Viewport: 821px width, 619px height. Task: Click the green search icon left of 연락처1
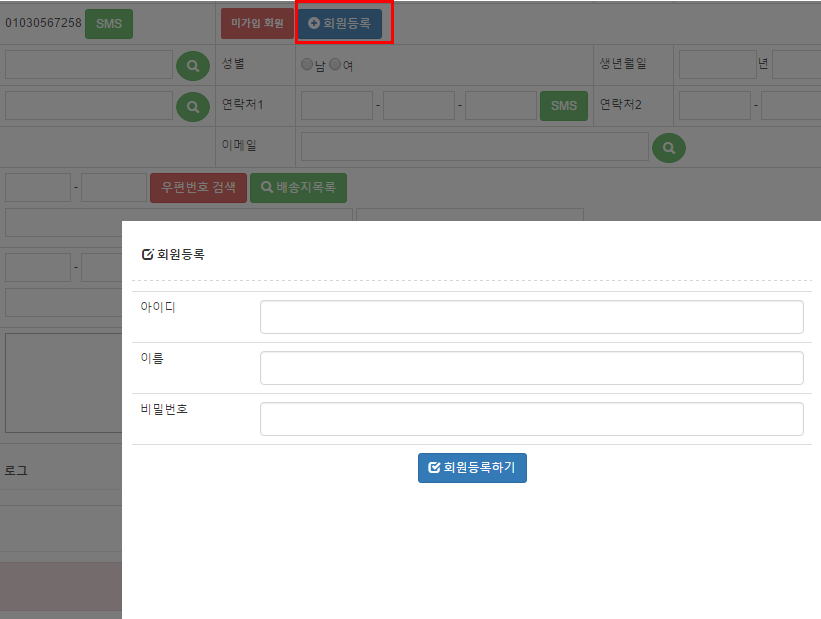click(193, 106)
